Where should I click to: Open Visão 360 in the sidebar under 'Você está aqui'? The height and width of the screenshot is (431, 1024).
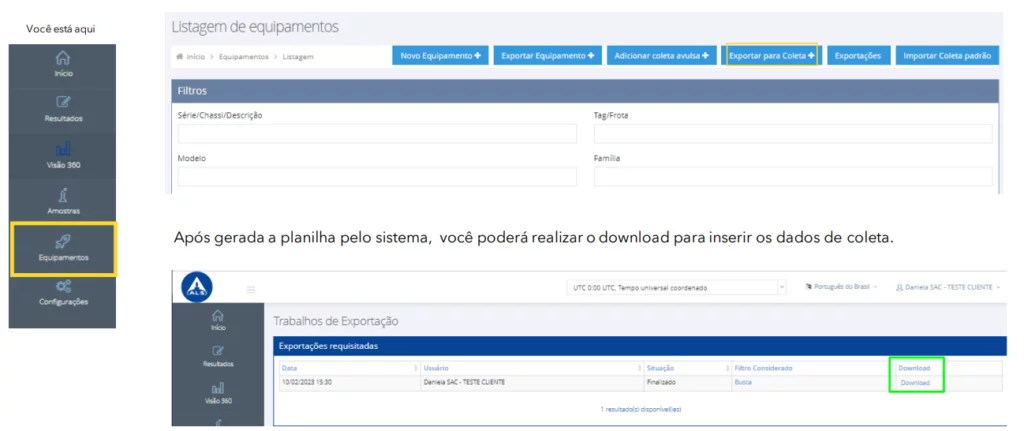[62, 153]
